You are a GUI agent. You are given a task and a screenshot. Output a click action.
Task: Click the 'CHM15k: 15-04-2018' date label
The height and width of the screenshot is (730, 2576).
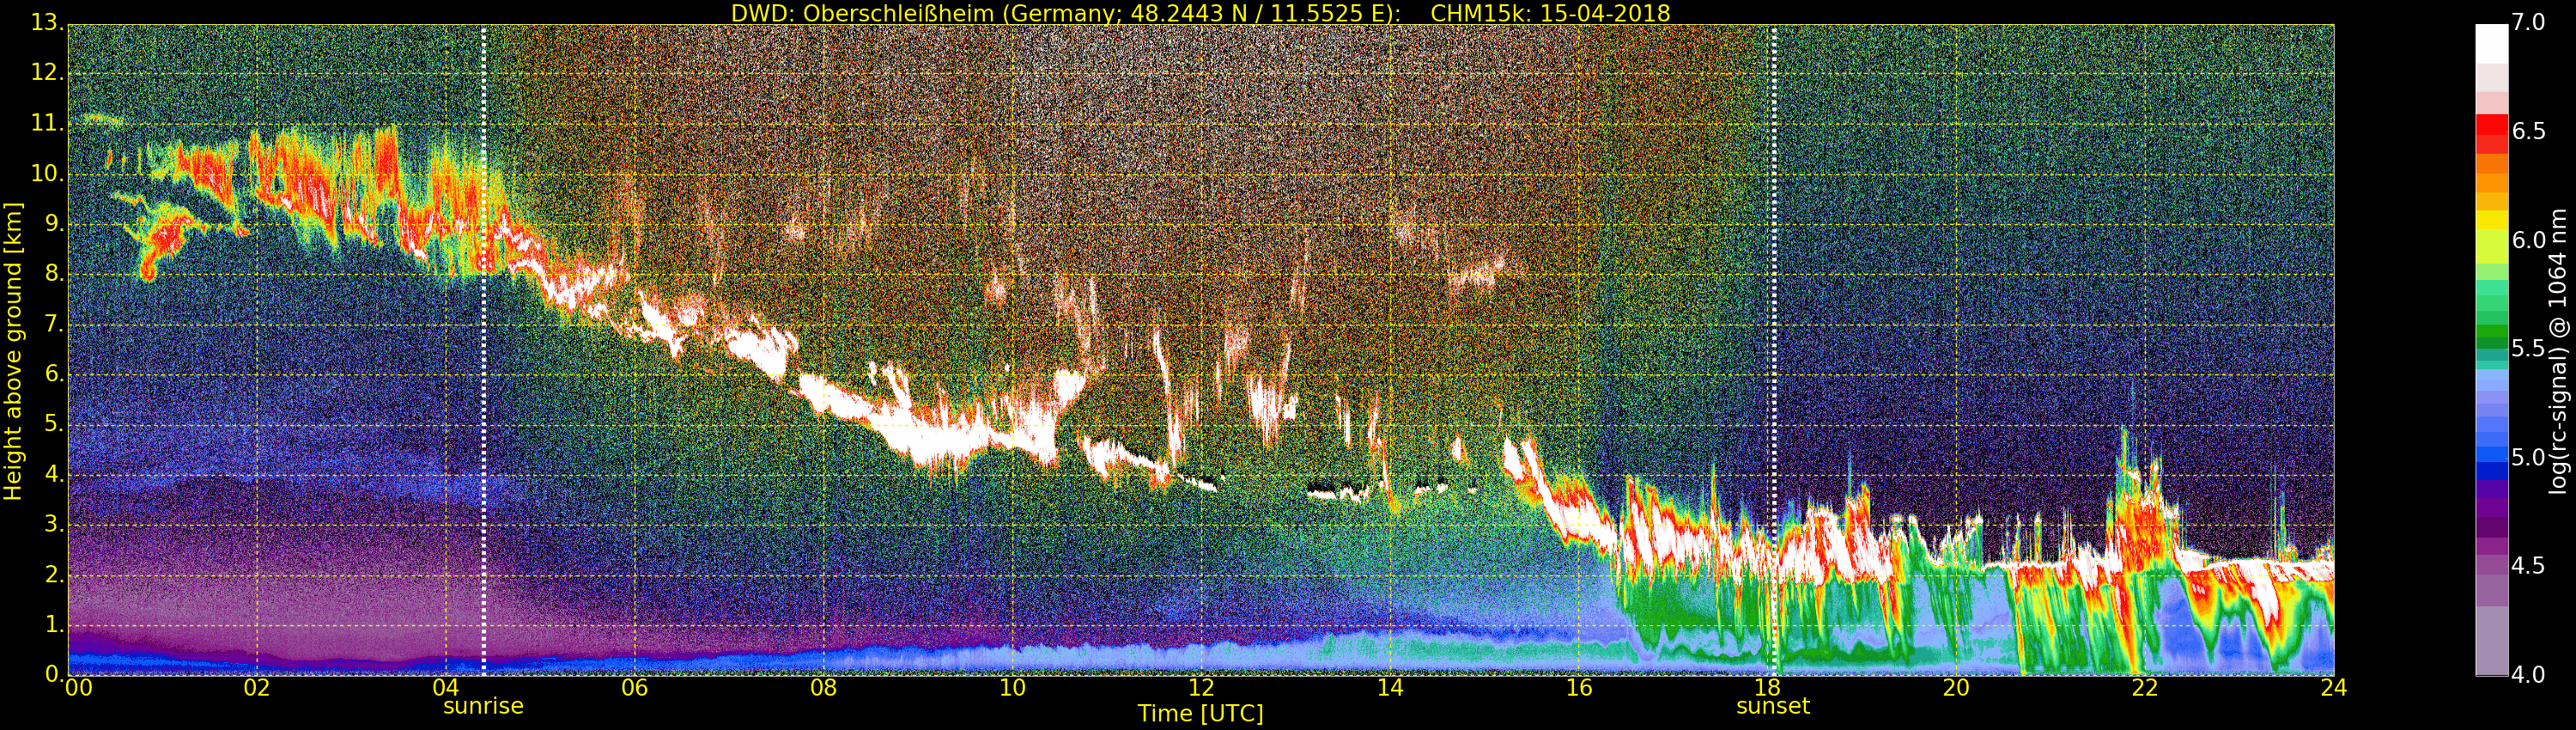tap(1550, 13)
